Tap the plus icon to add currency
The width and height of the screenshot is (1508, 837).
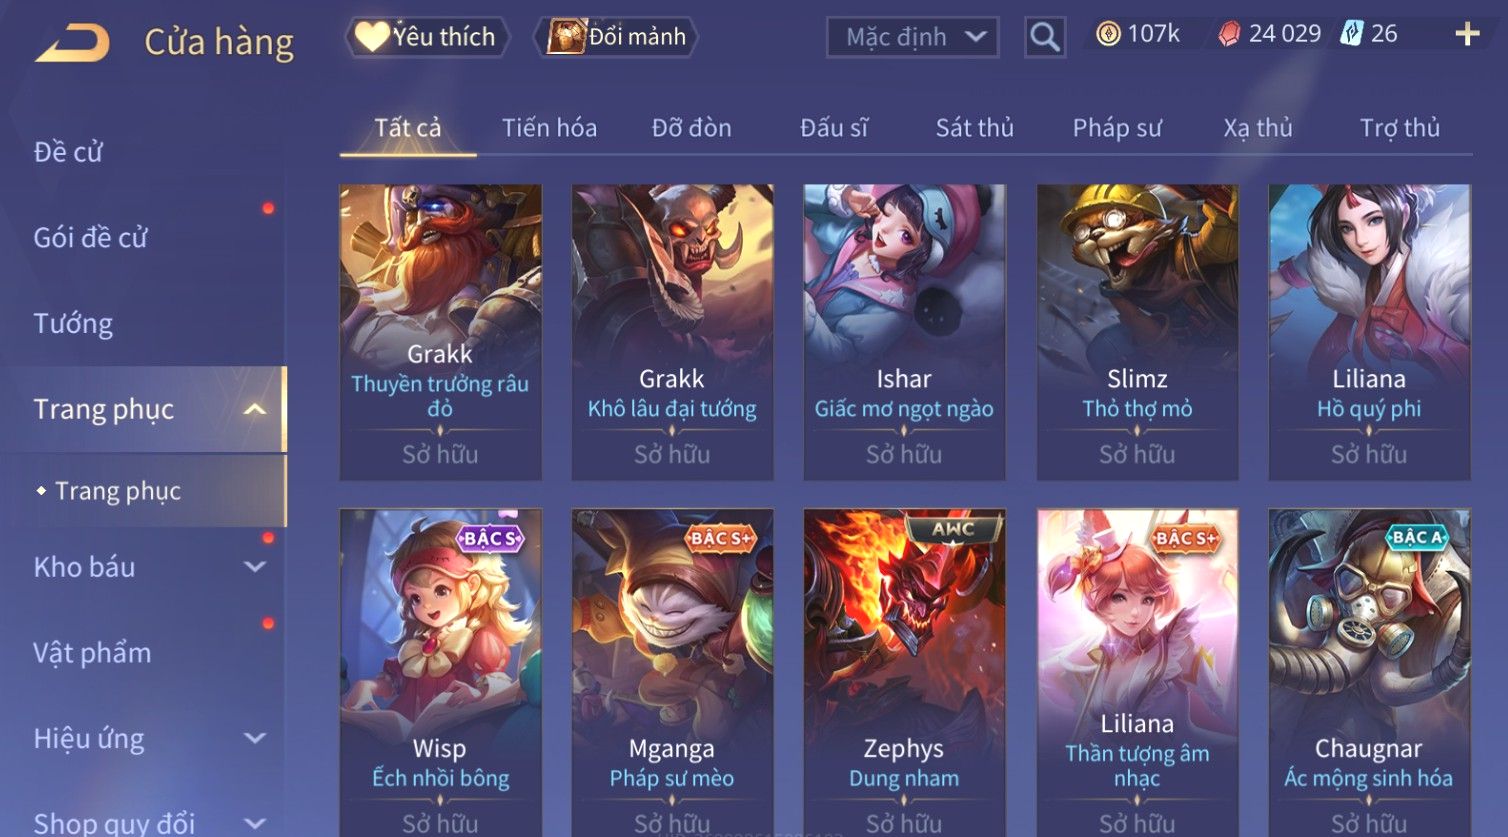click(1467, 35)
